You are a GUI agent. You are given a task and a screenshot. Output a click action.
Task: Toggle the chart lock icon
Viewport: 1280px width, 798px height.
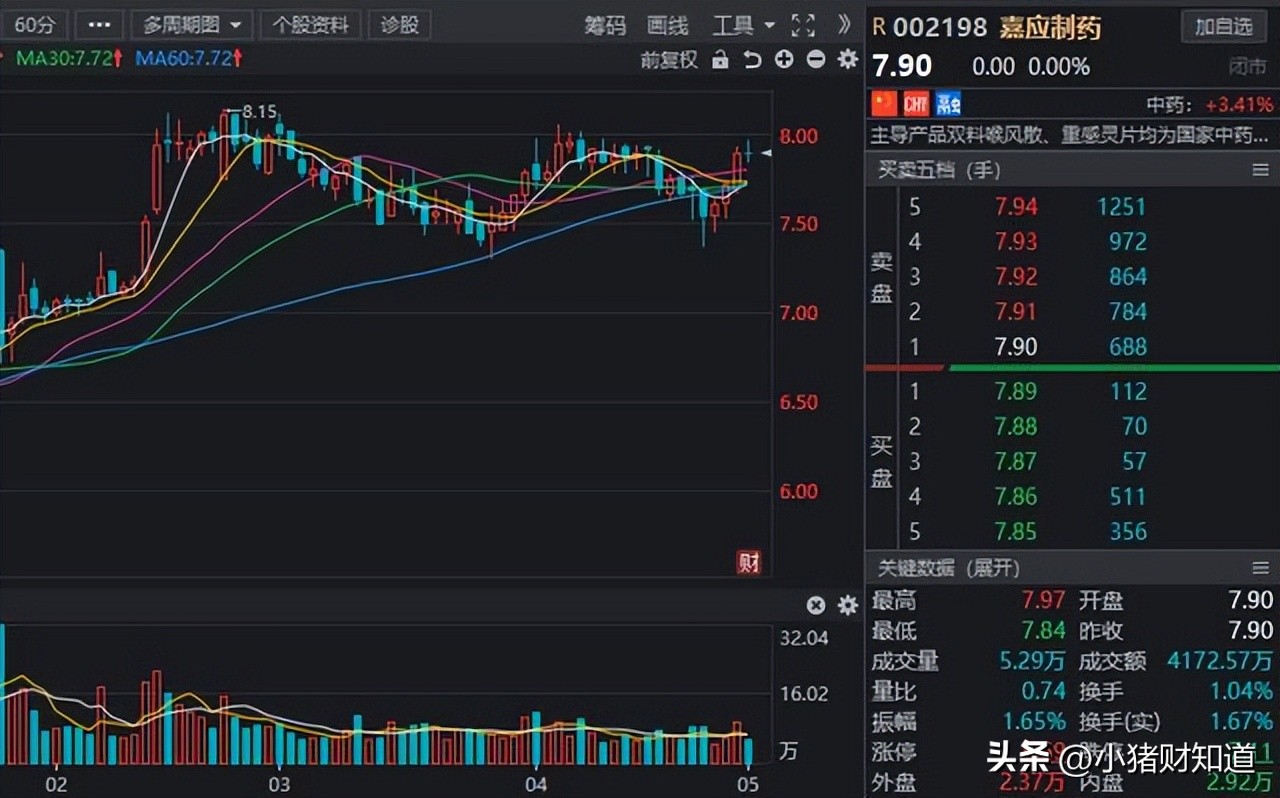point(720,60)
